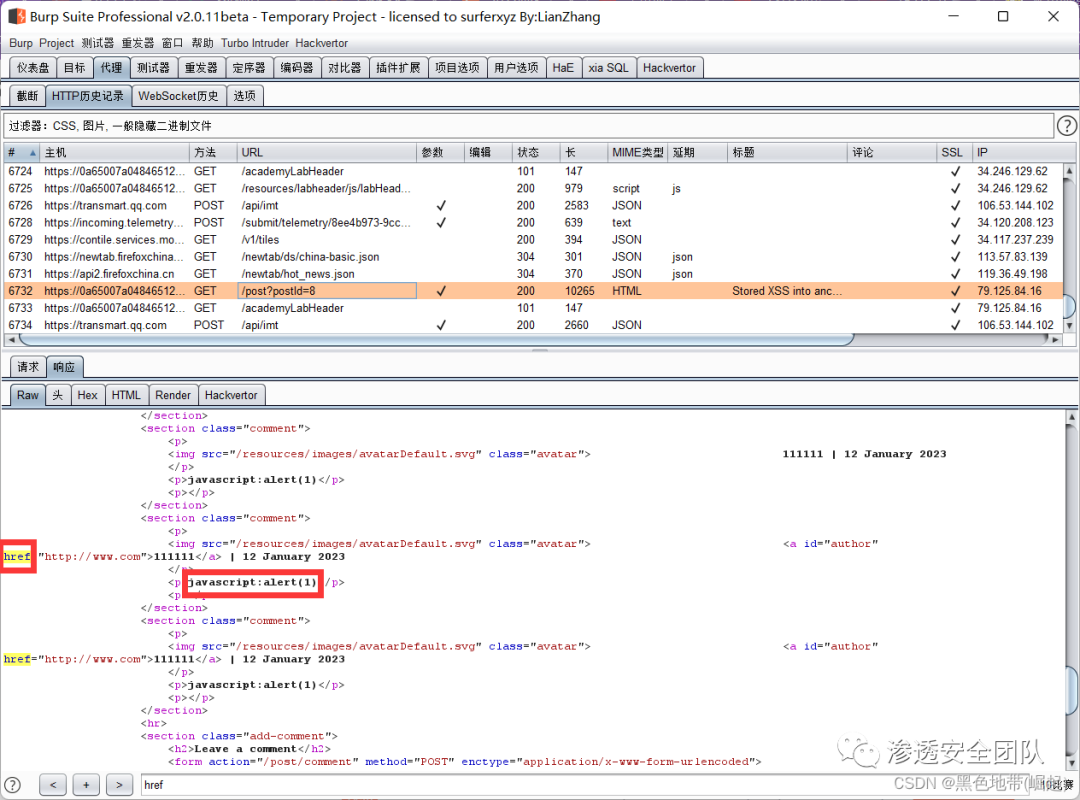Viewport: 1080px width, 800px height.
Task: Open the Hackvertor menu in the menu bar
Action: pos(322,43)
